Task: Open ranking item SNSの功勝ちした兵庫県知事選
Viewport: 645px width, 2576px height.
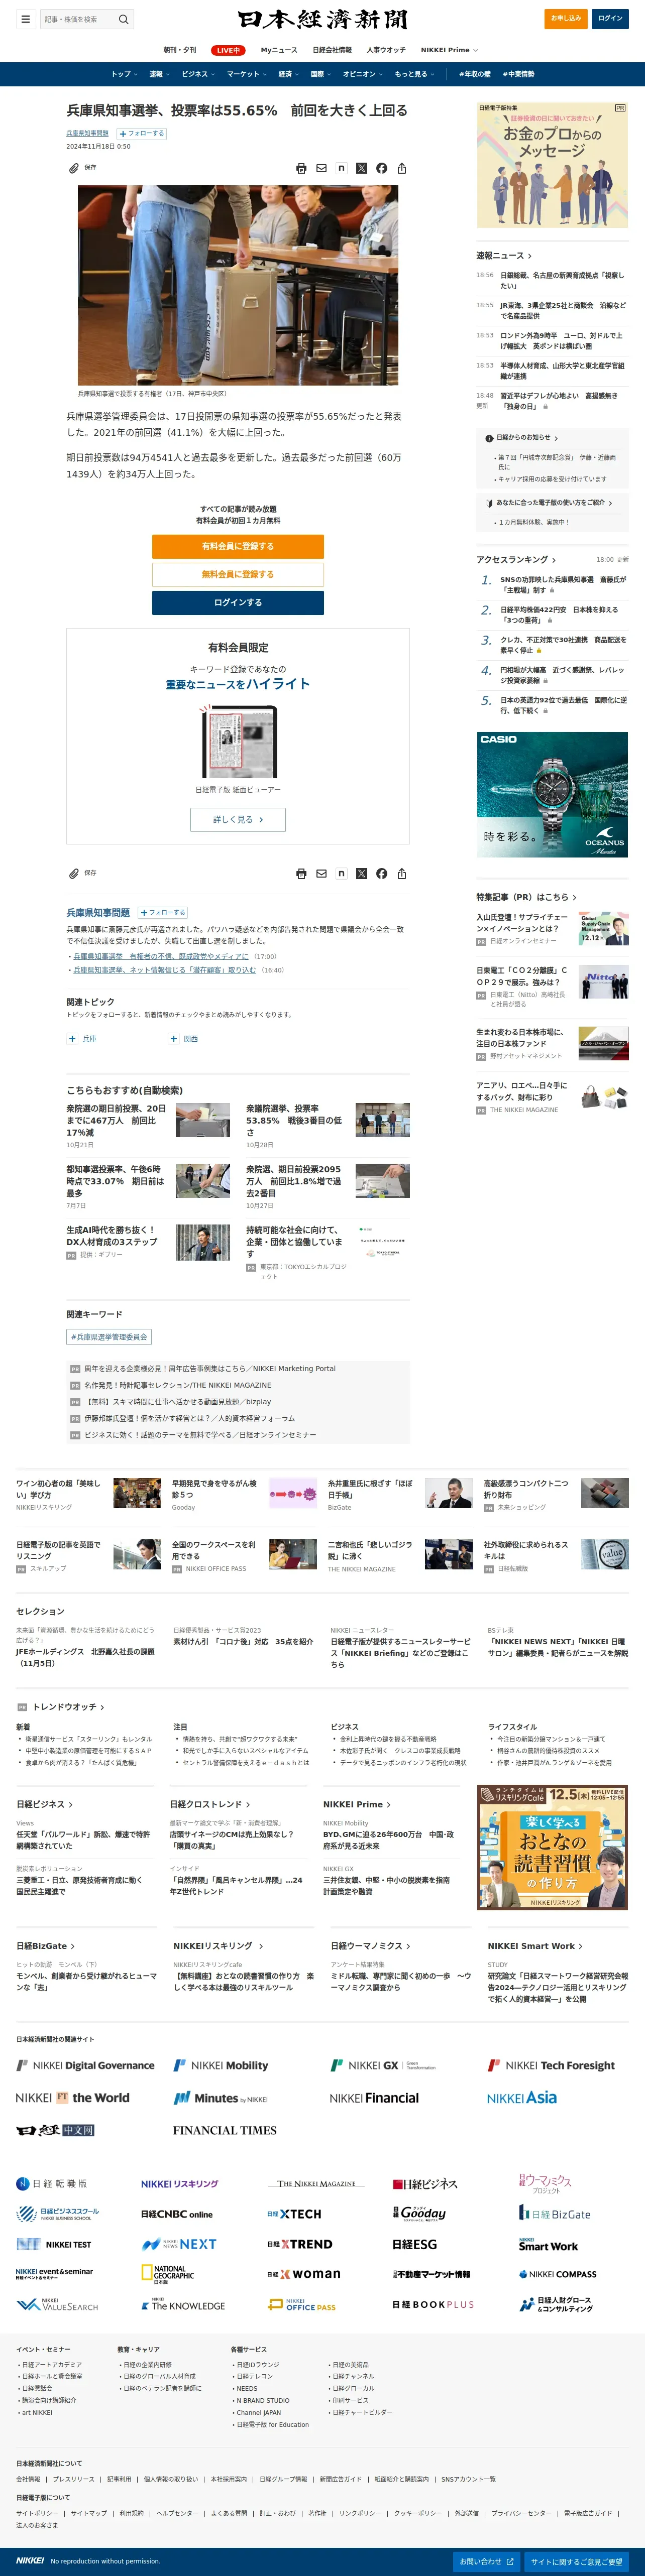Action: [x=563, y=585]
